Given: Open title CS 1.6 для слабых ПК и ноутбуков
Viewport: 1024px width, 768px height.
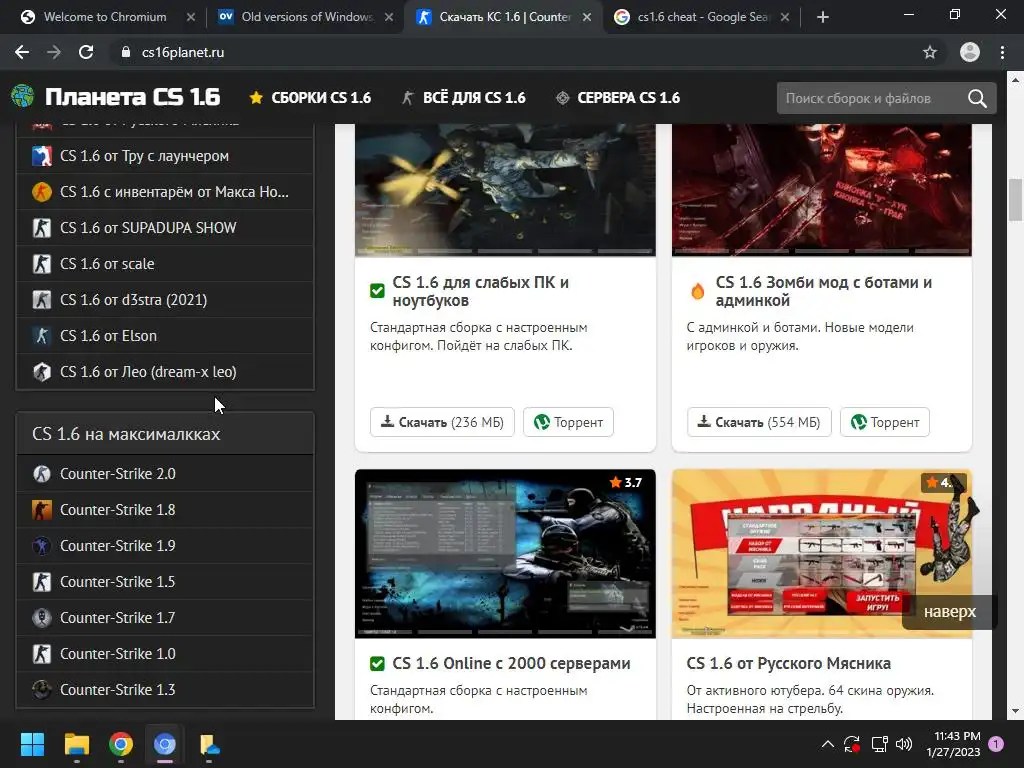Looking at the screenshot, I should coord(481,291).
